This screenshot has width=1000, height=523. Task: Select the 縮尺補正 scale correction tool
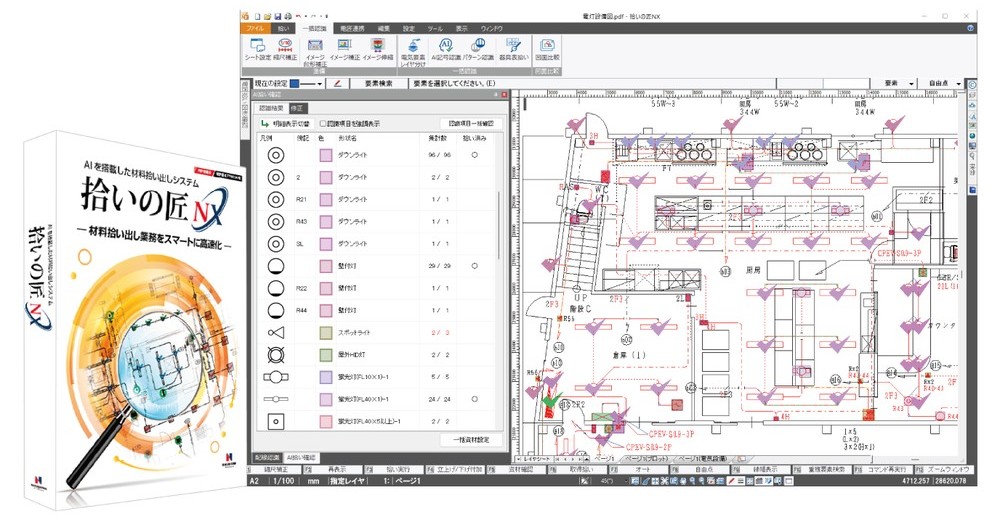tap(285, 48)
